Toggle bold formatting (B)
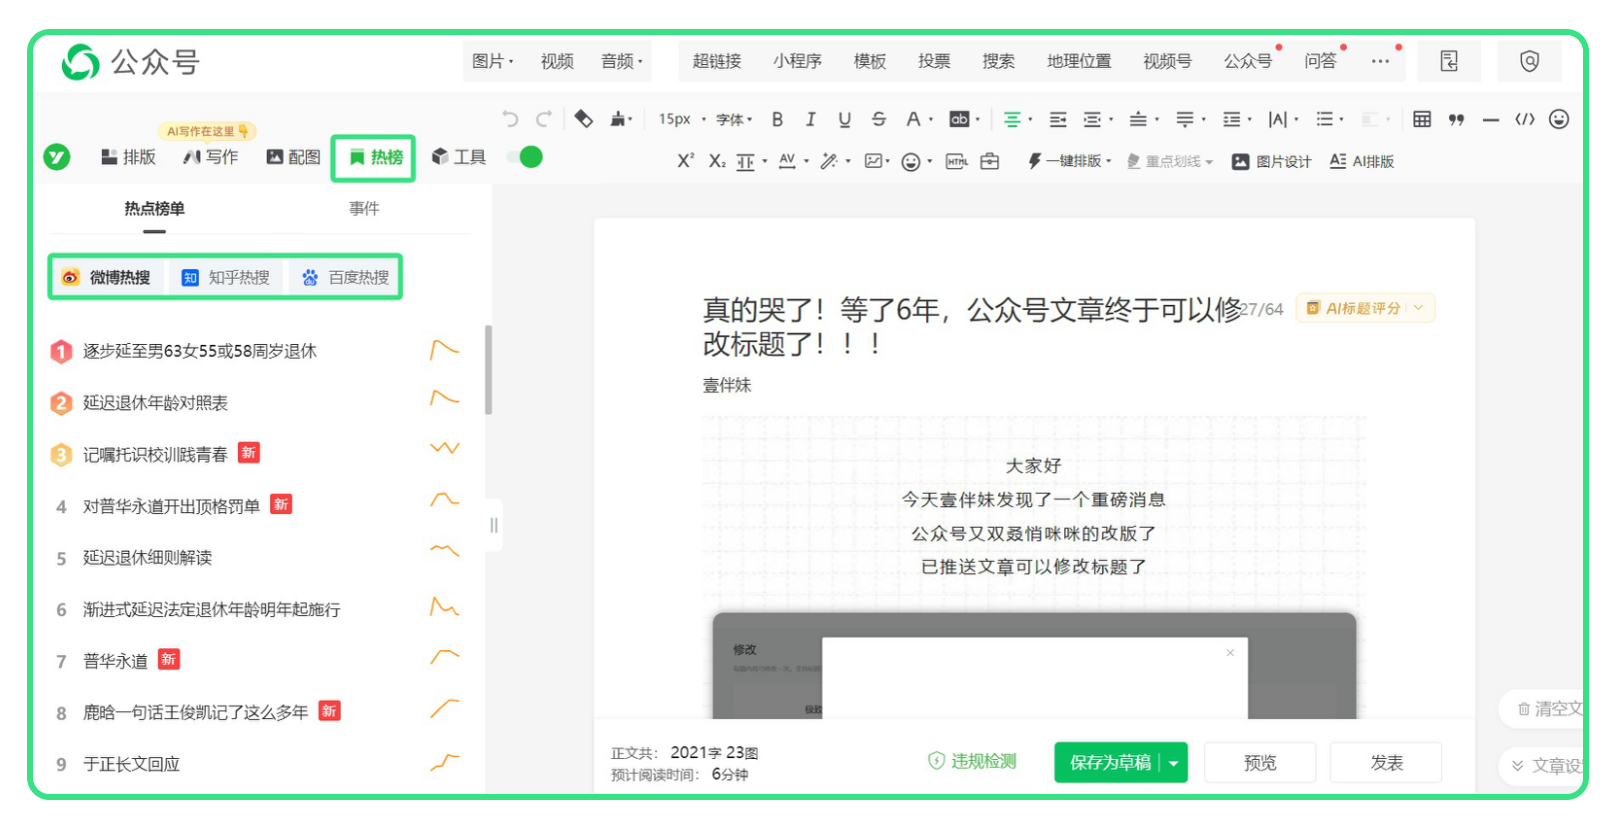The image size is (1618, 830). [777, 119]
